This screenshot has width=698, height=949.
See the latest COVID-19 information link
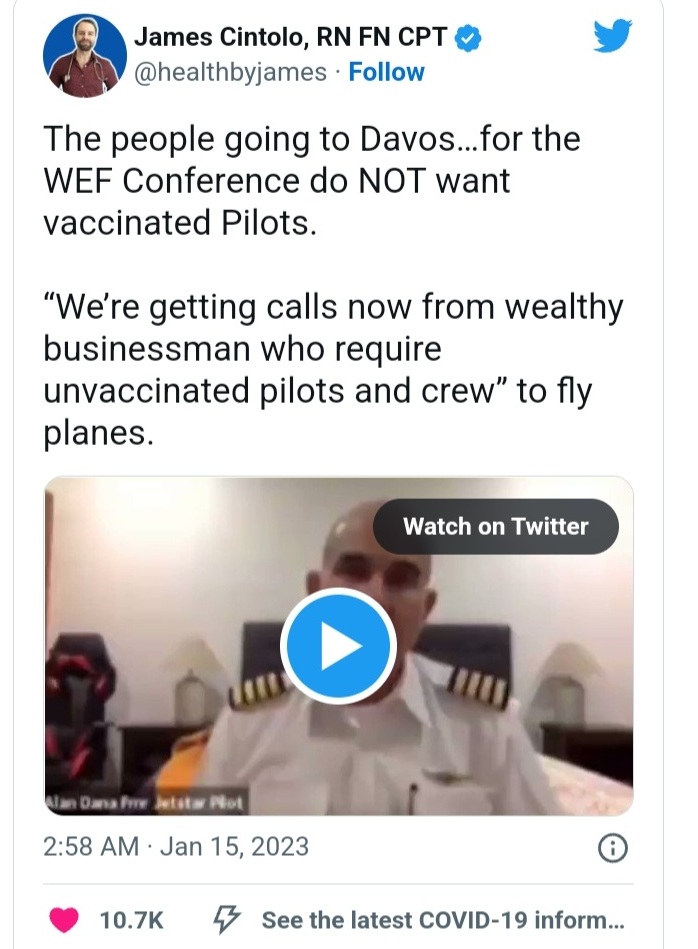(441, 920)
